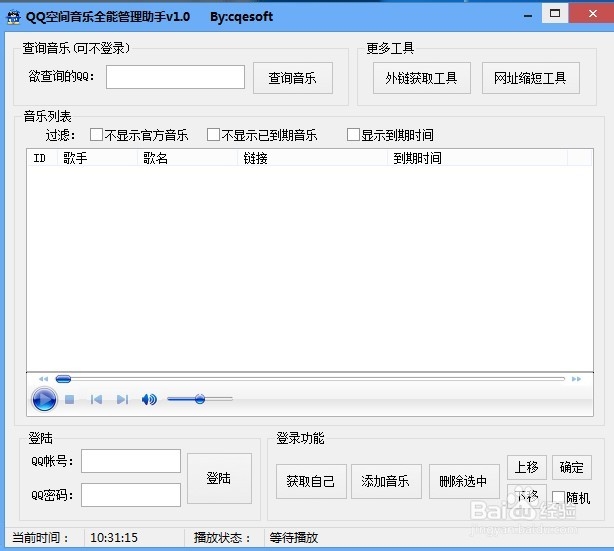This screenshot has width=614, height=551.
Task: Click the 删除选中 button
Action: (x=464, y=481)
